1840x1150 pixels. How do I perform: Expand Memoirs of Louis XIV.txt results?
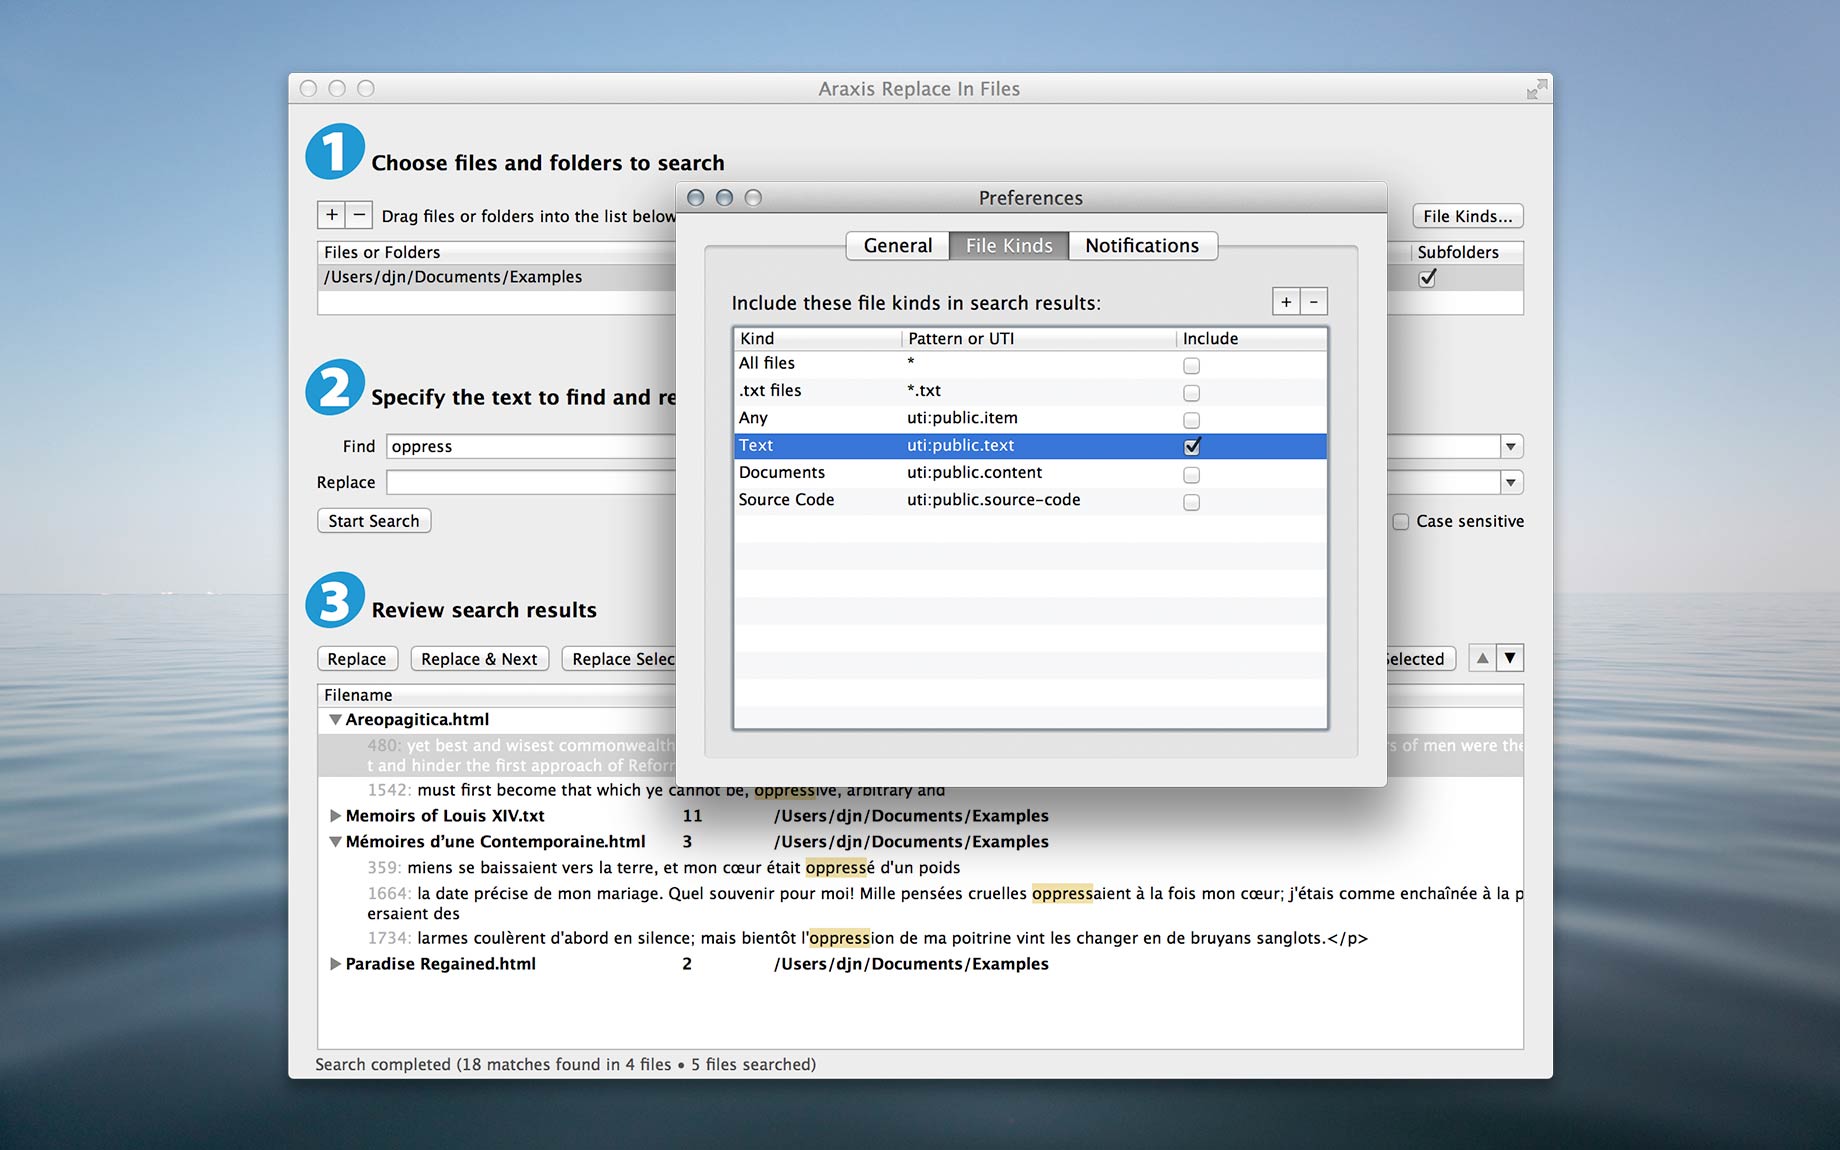(335, 815)
